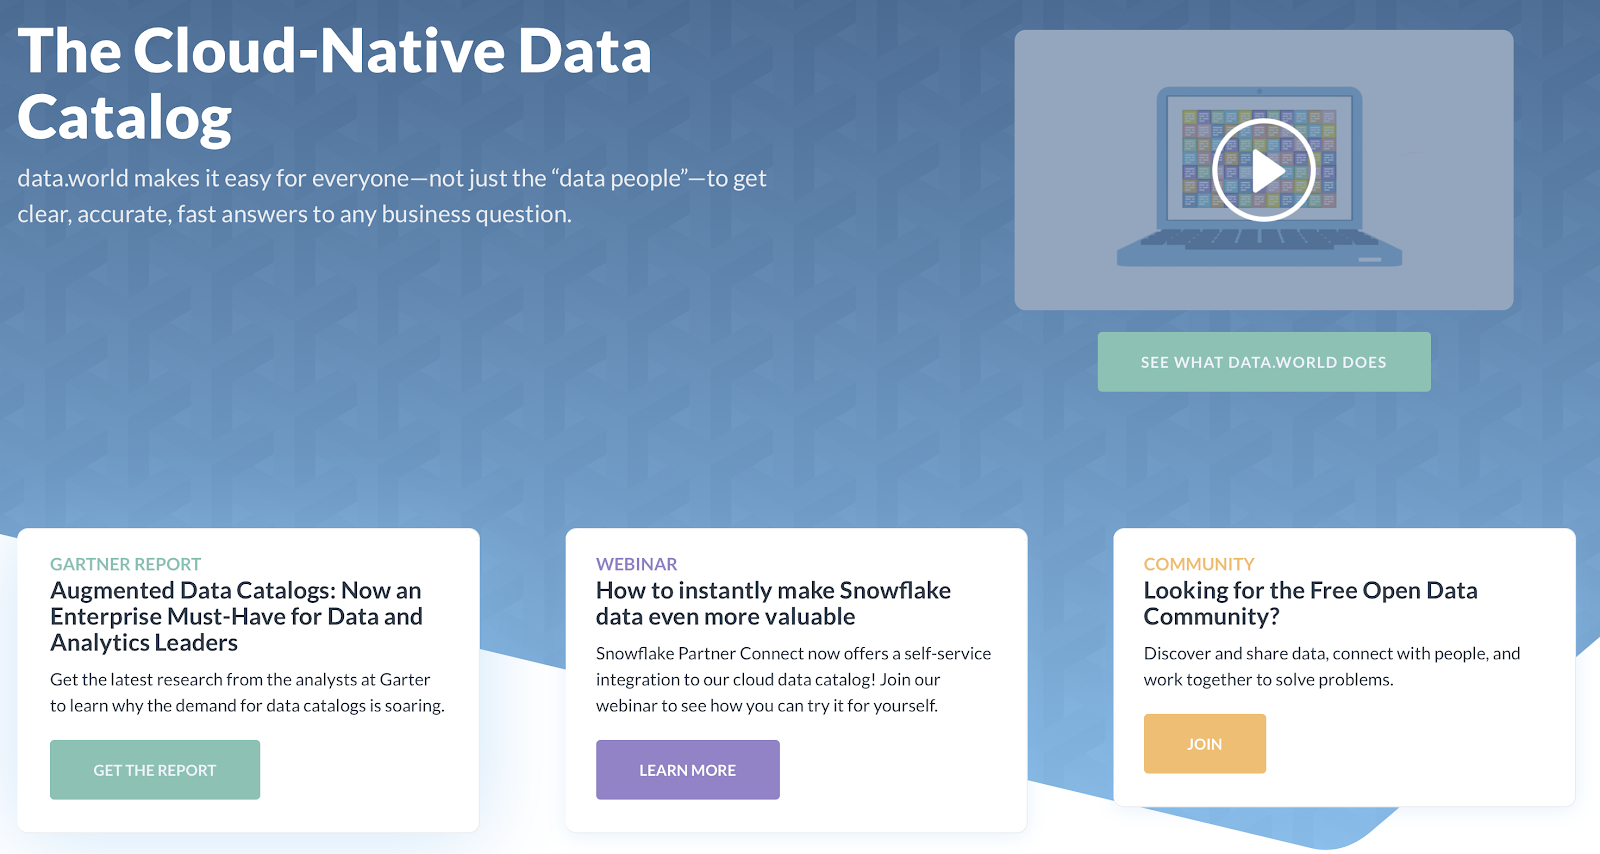Viewport: 1600px width, 854px height.
Task: Click the yellow JOIN button
Action: tap(1205, 744)
